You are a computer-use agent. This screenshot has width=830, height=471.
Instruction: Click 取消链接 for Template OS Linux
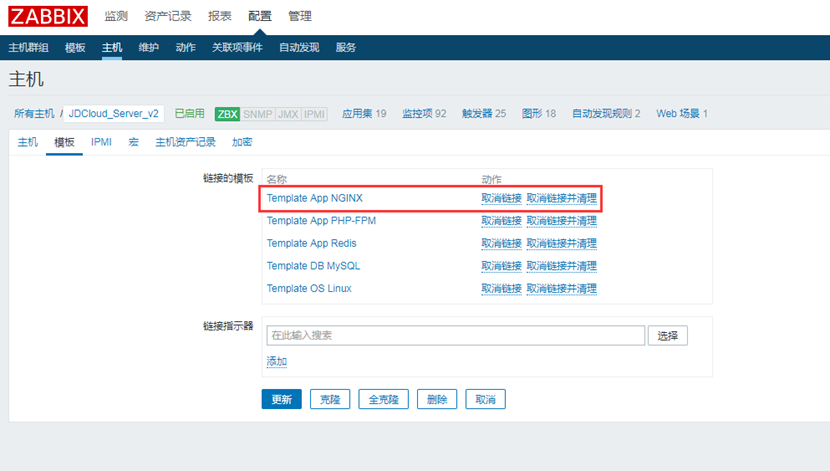click(x=501, y=288)
